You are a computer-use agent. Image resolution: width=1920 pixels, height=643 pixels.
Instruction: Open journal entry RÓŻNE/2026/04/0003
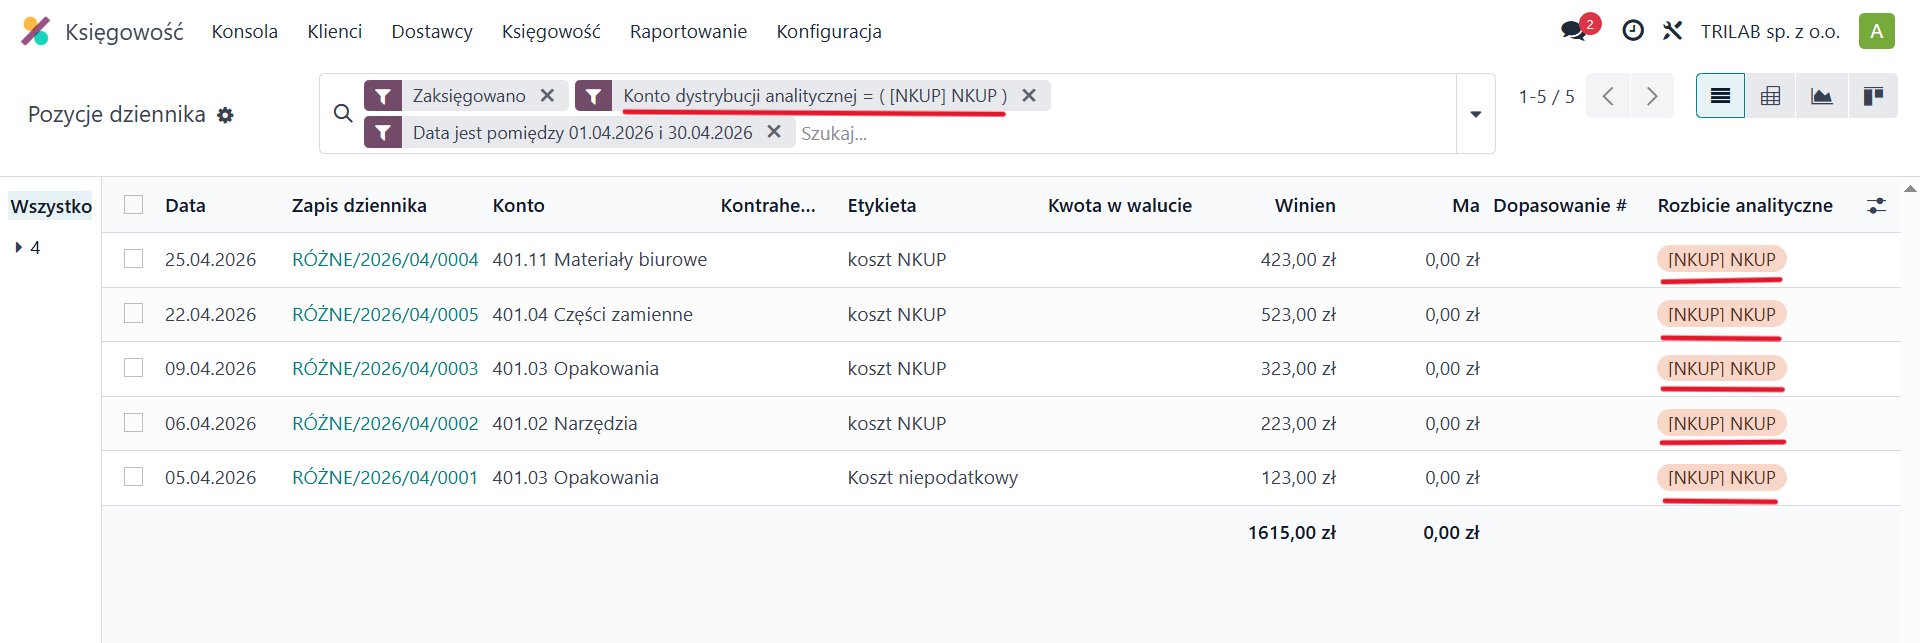coord(385,369)
